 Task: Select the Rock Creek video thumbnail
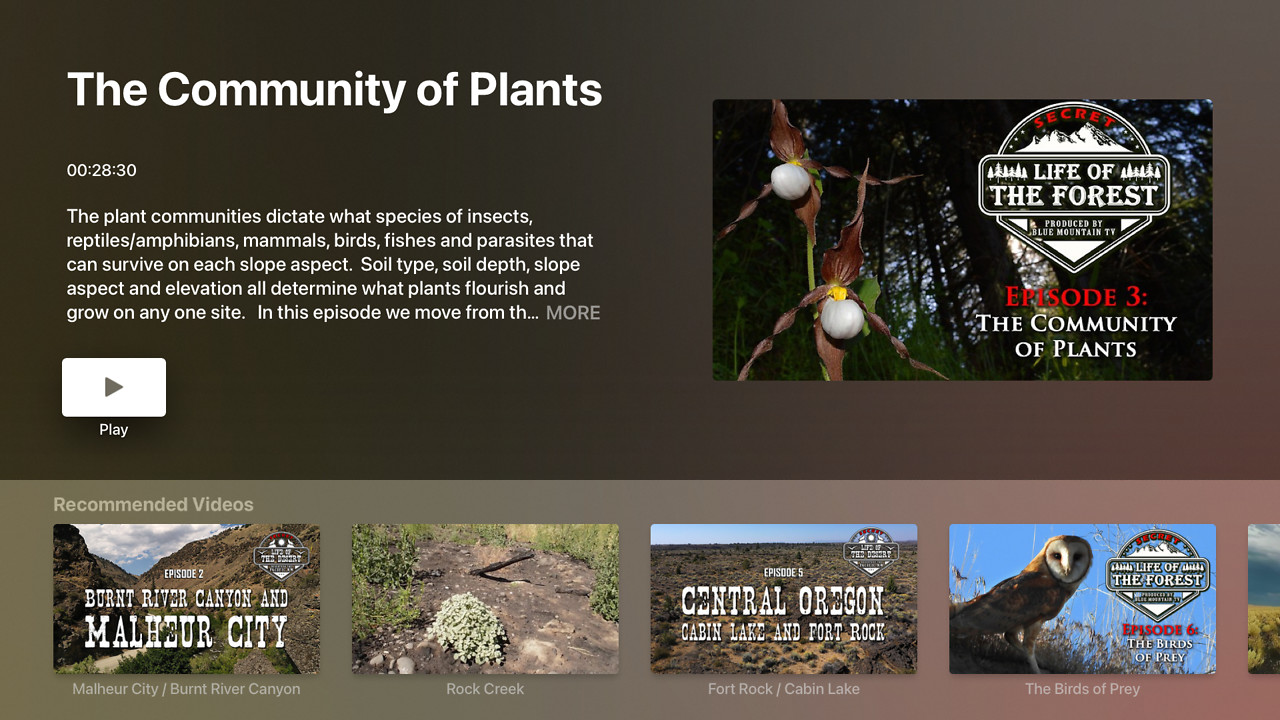[x=485, y=599]
